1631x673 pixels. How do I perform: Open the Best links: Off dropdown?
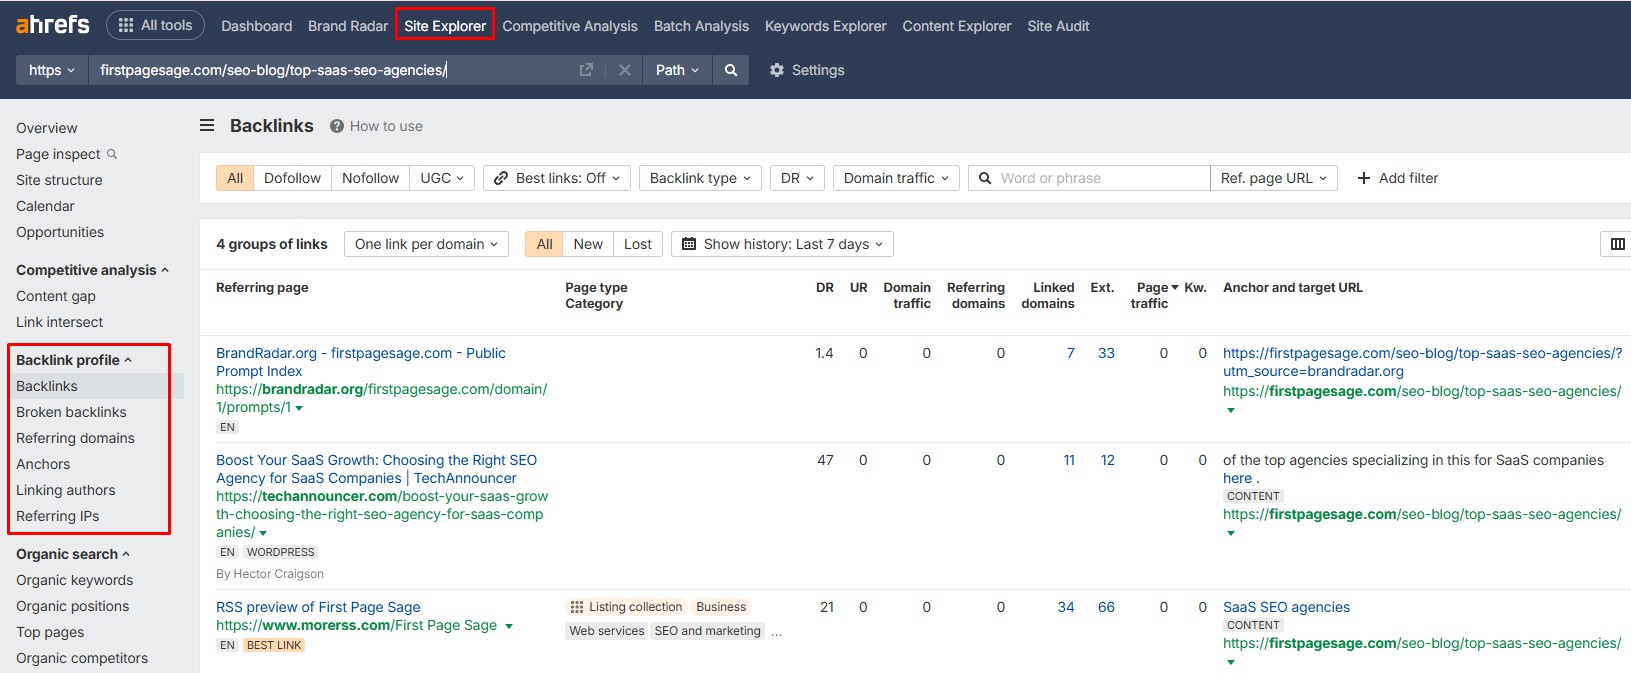click(557, 178)
